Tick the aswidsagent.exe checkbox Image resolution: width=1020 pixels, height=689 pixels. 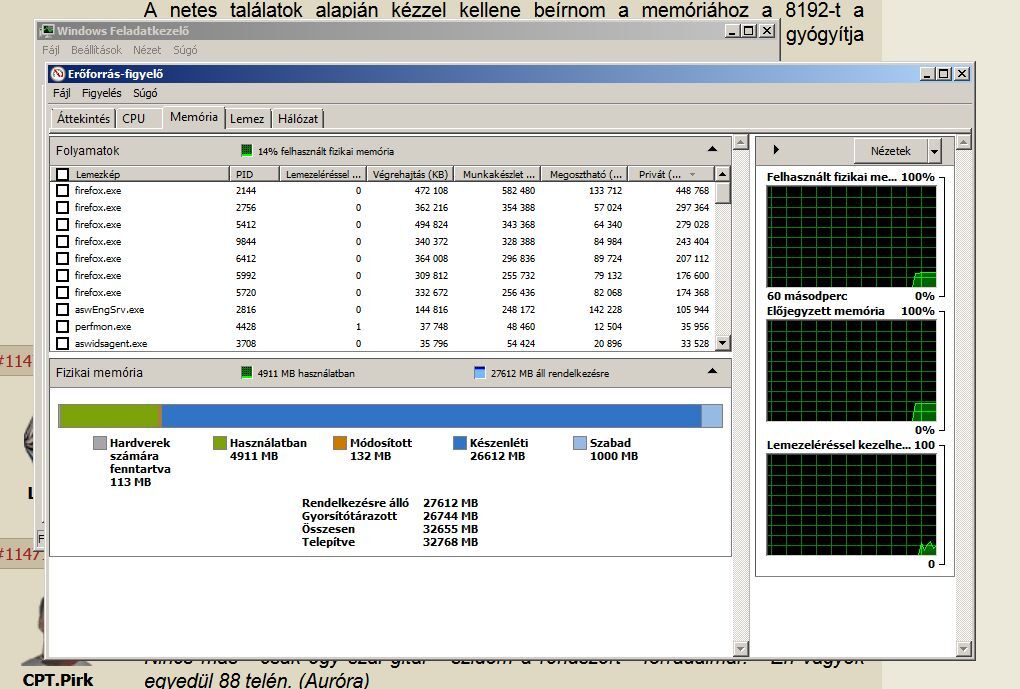click(62, 344)
